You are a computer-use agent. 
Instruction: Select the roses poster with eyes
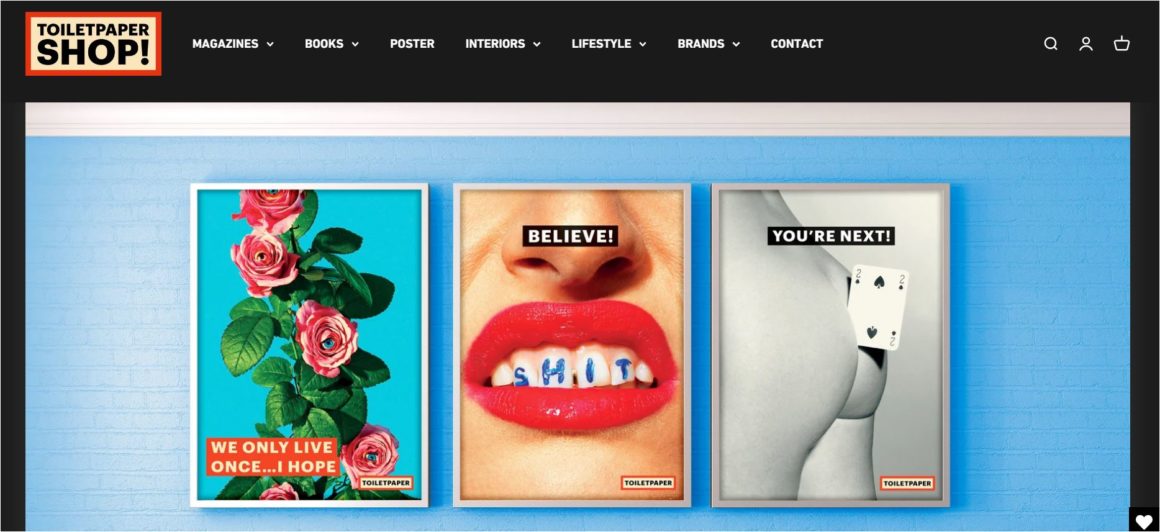click(309, 345)
